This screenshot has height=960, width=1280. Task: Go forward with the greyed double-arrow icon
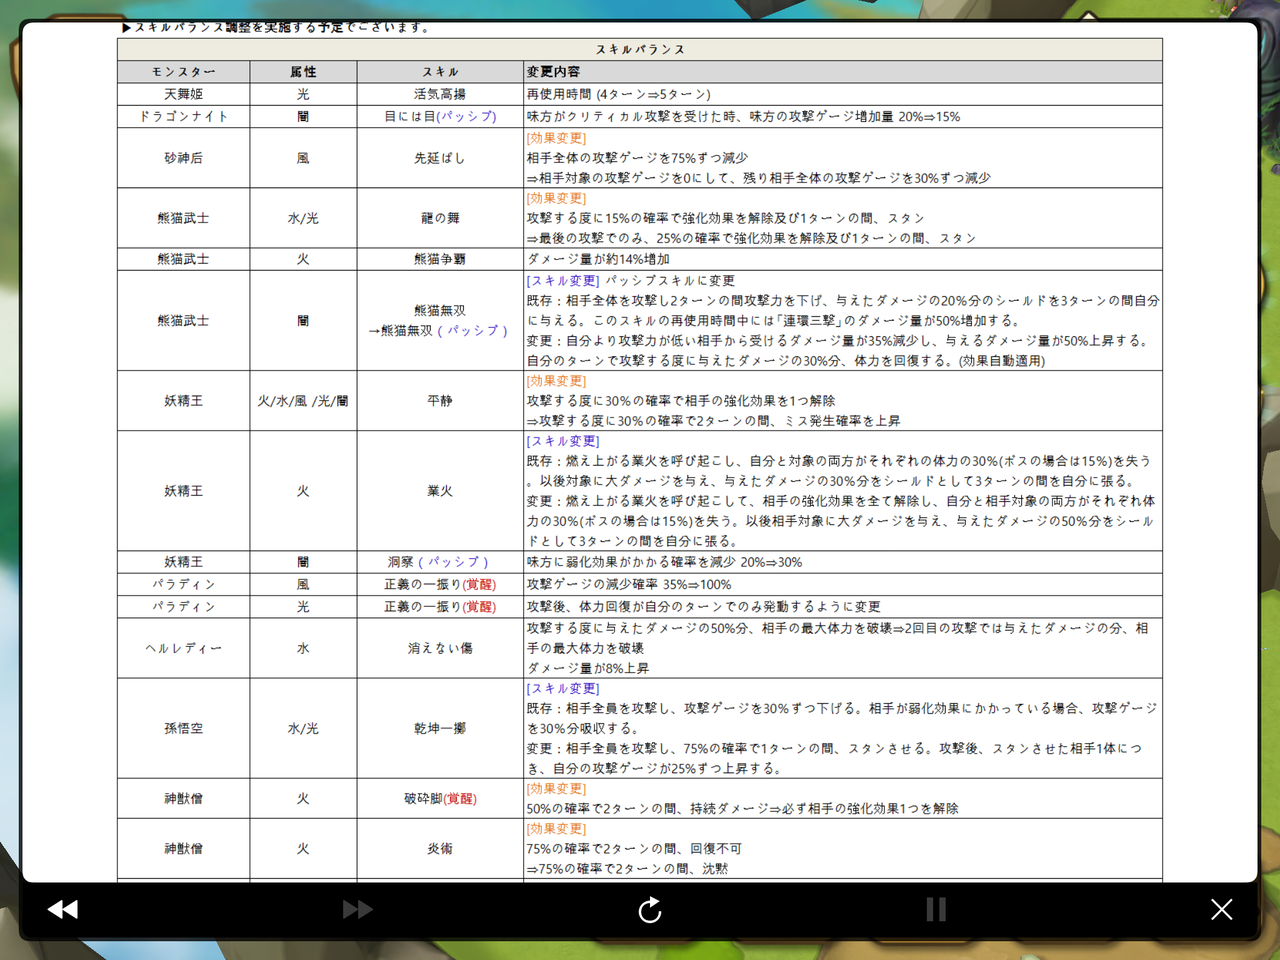pos(357,909)
